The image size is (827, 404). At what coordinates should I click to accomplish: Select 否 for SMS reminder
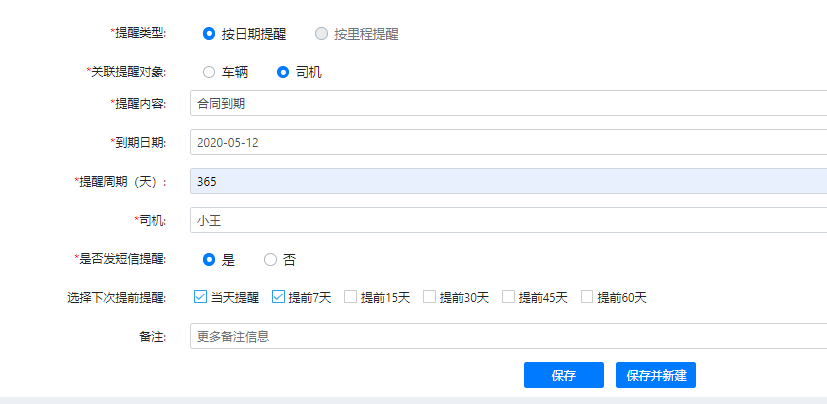270,259
